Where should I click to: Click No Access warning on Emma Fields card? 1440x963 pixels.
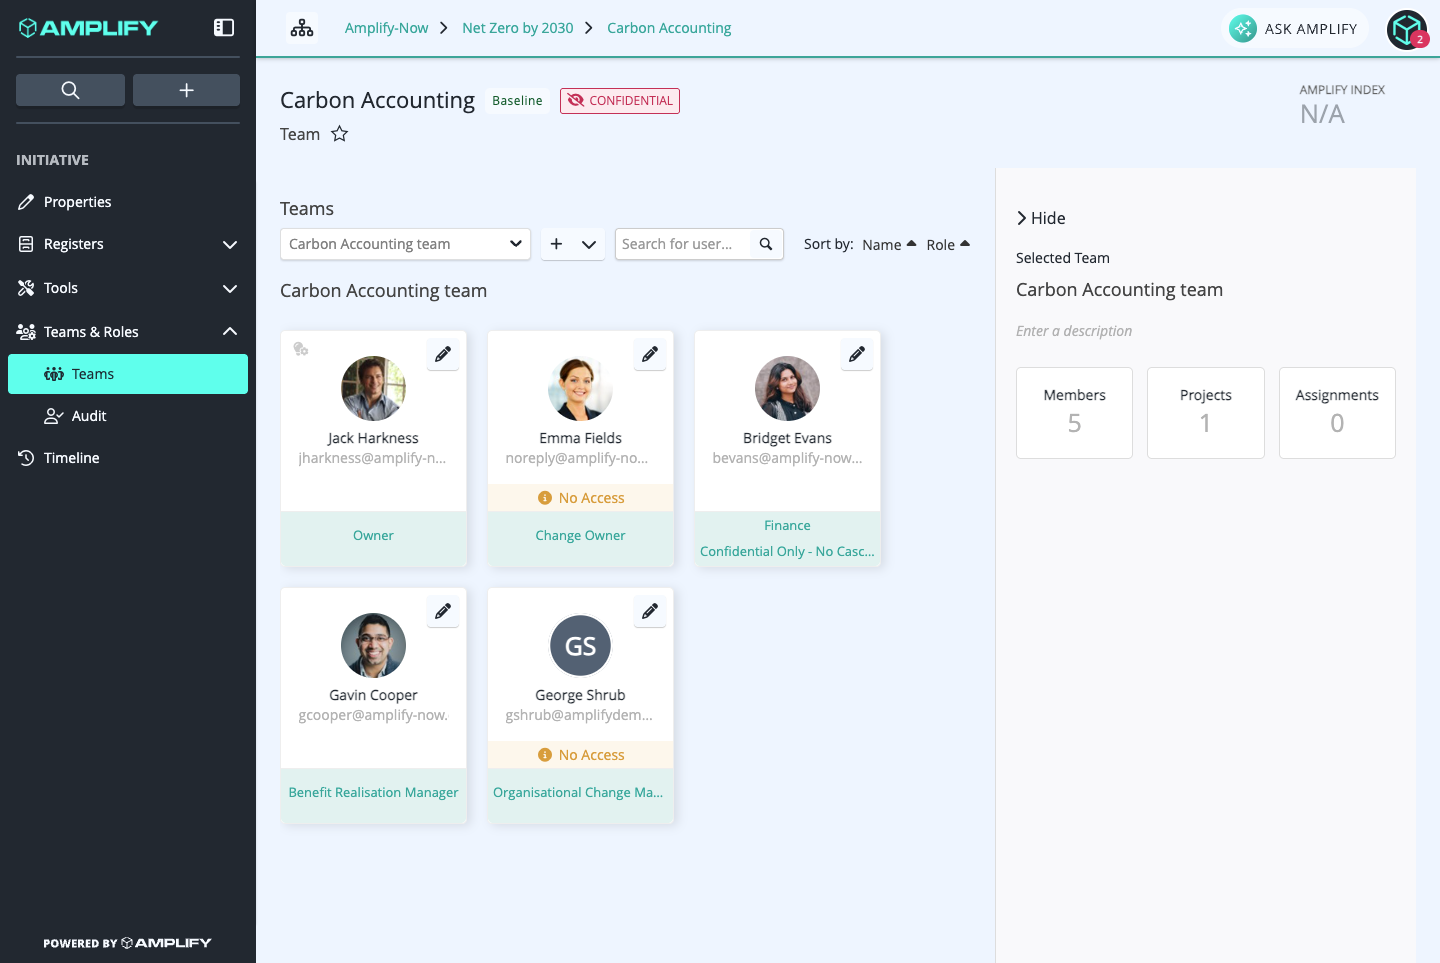point(580,498)
